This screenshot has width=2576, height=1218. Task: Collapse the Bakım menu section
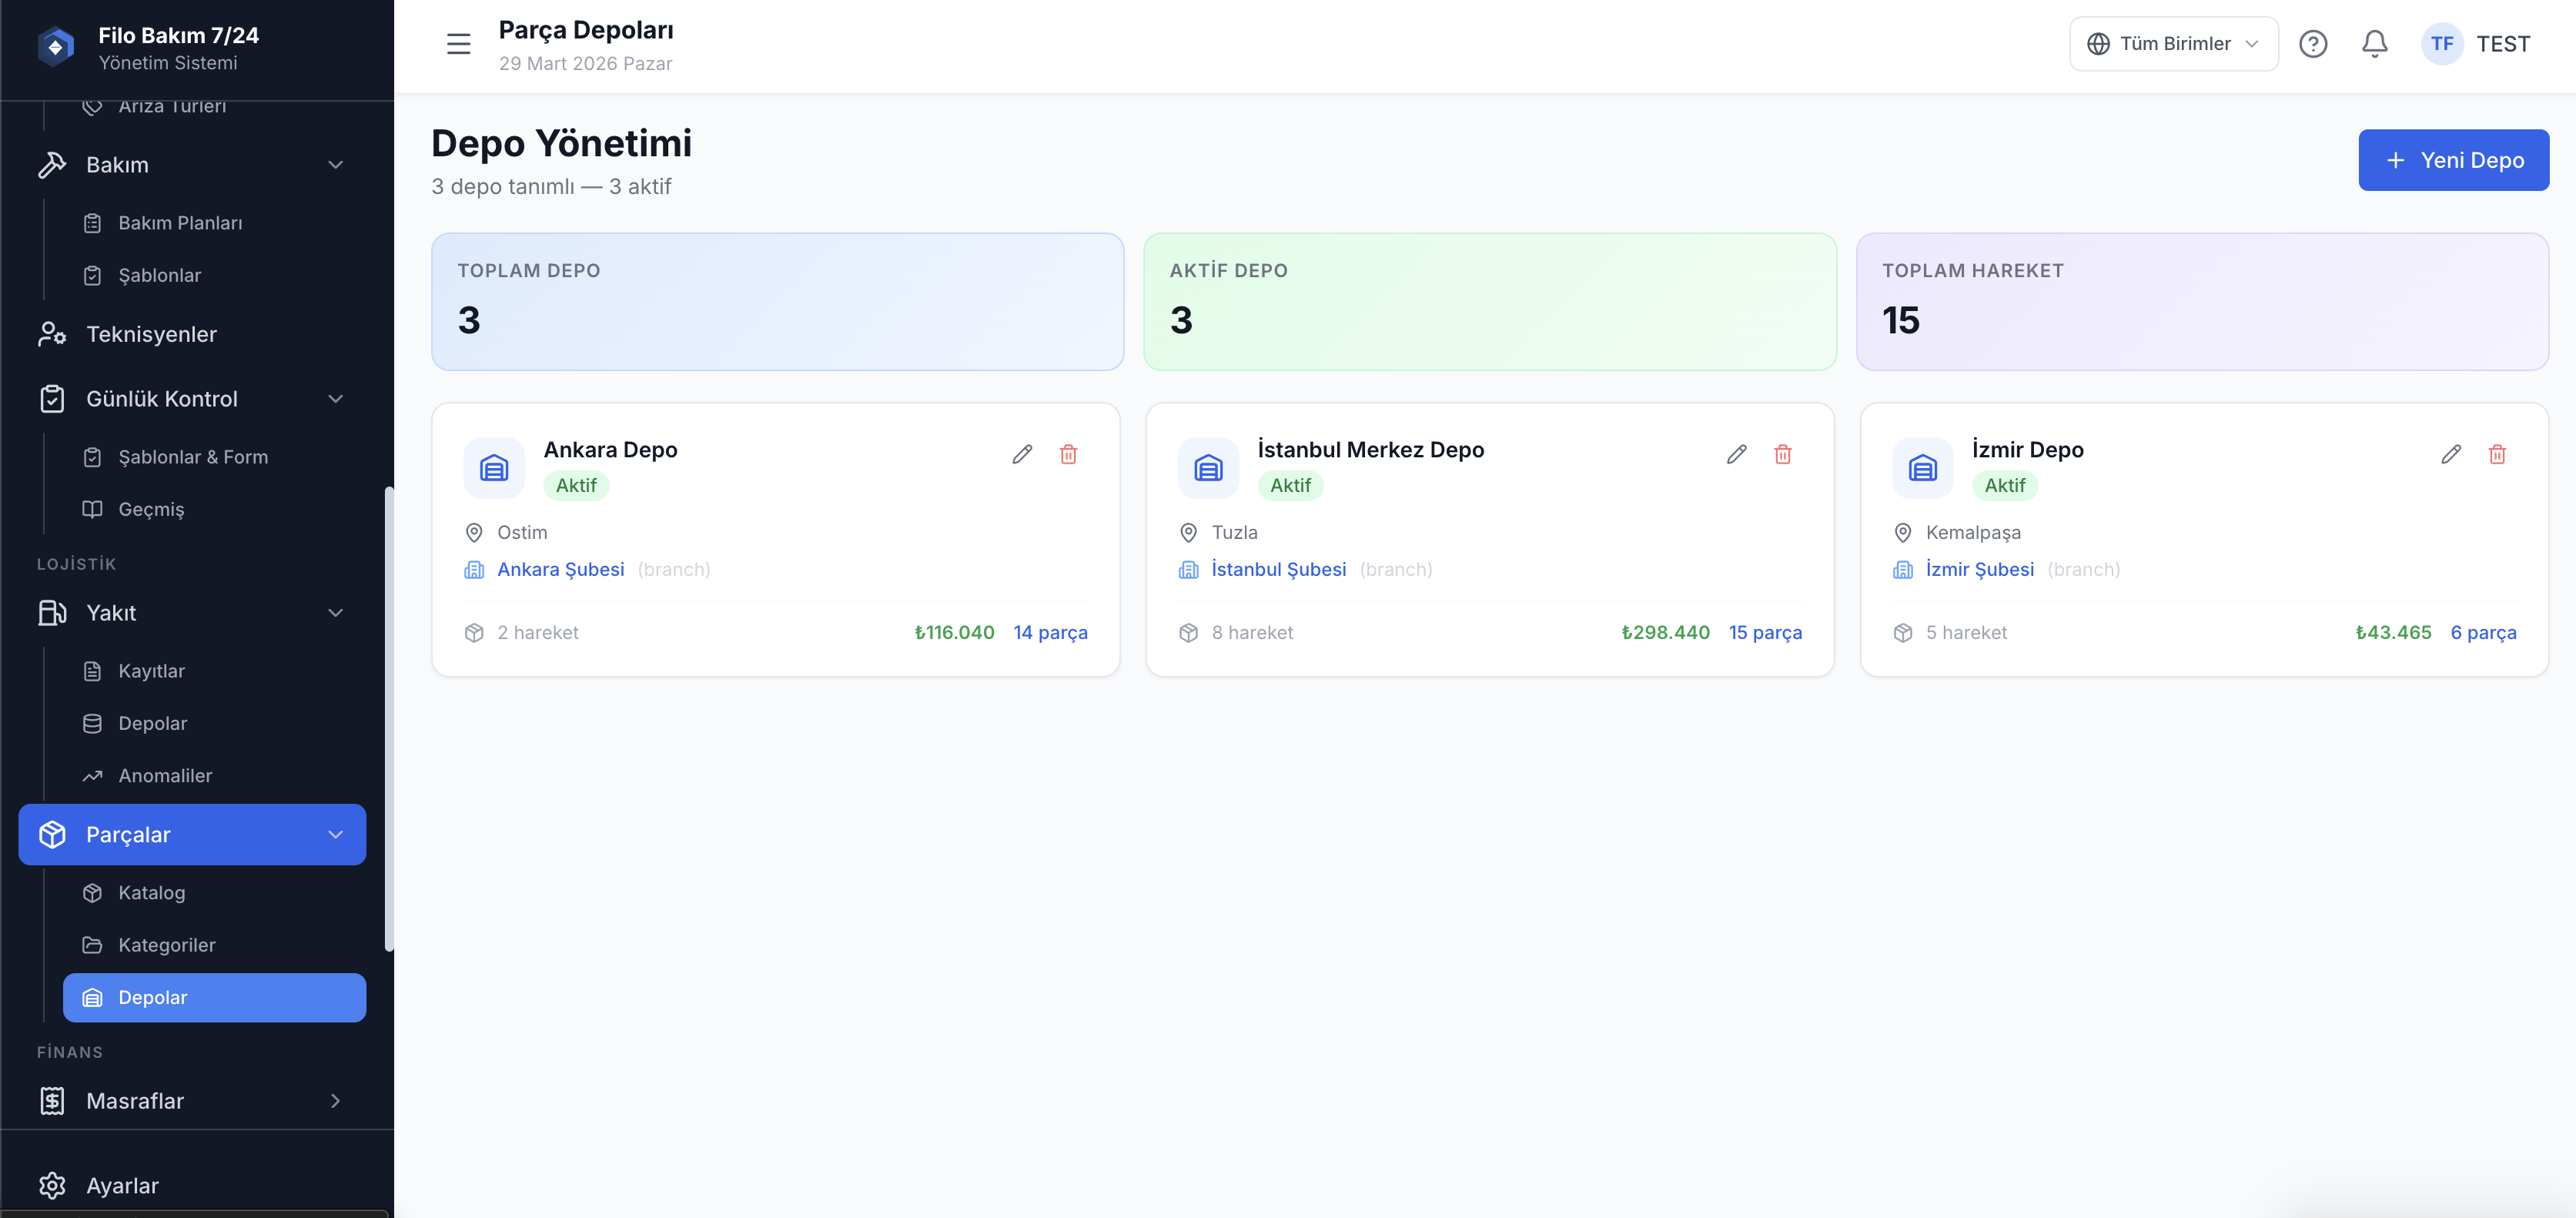335,165
